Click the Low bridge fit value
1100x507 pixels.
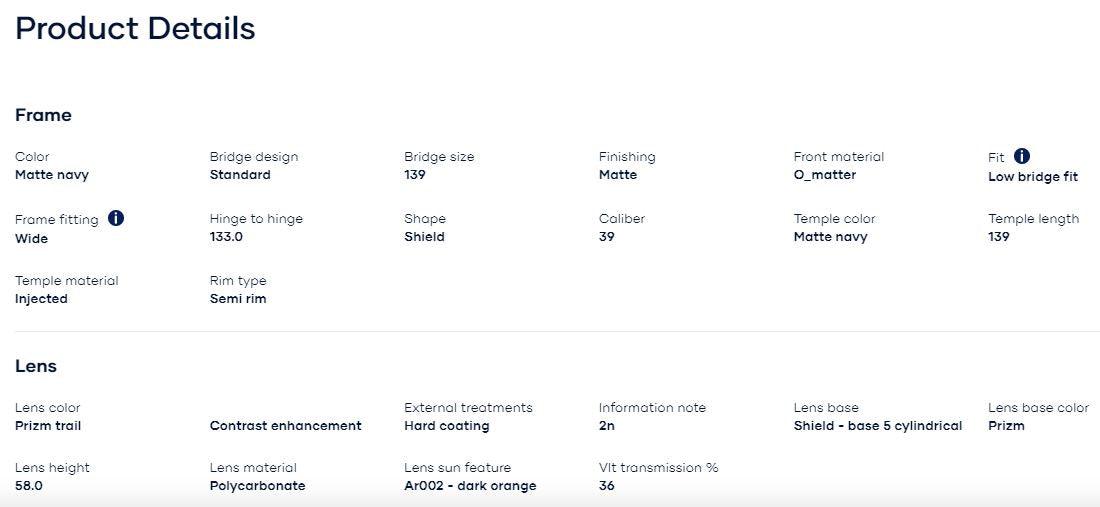tap(1032, 177)
